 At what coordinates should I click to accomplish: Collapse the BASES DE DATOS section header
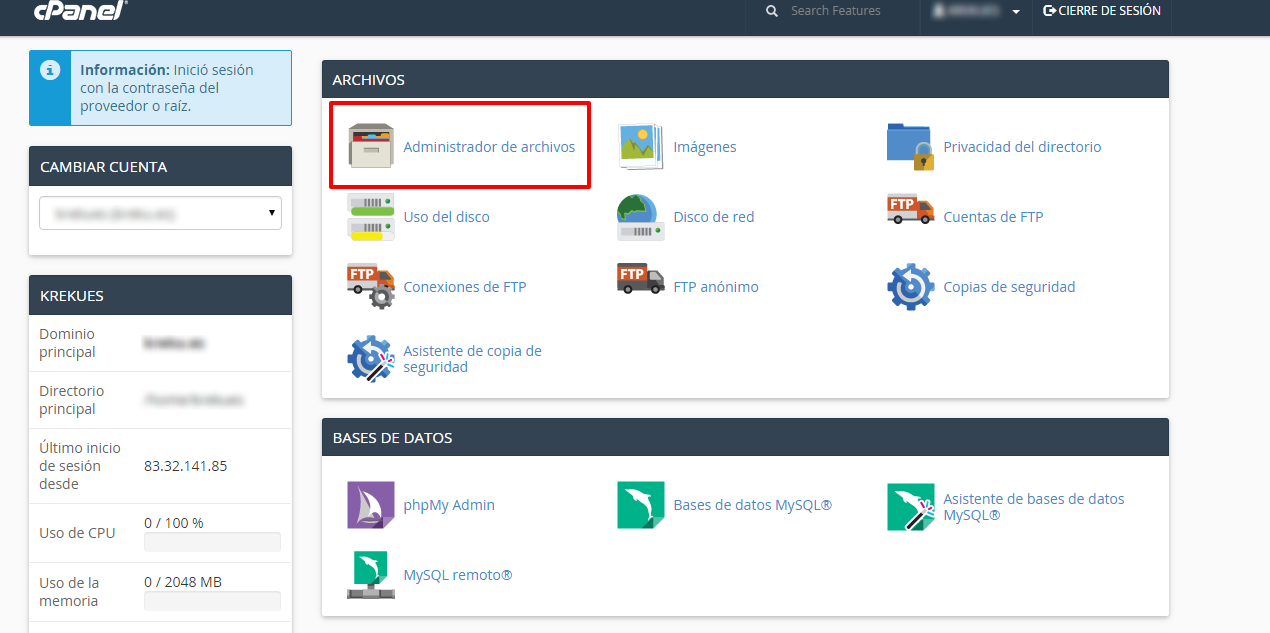[745, 438]
